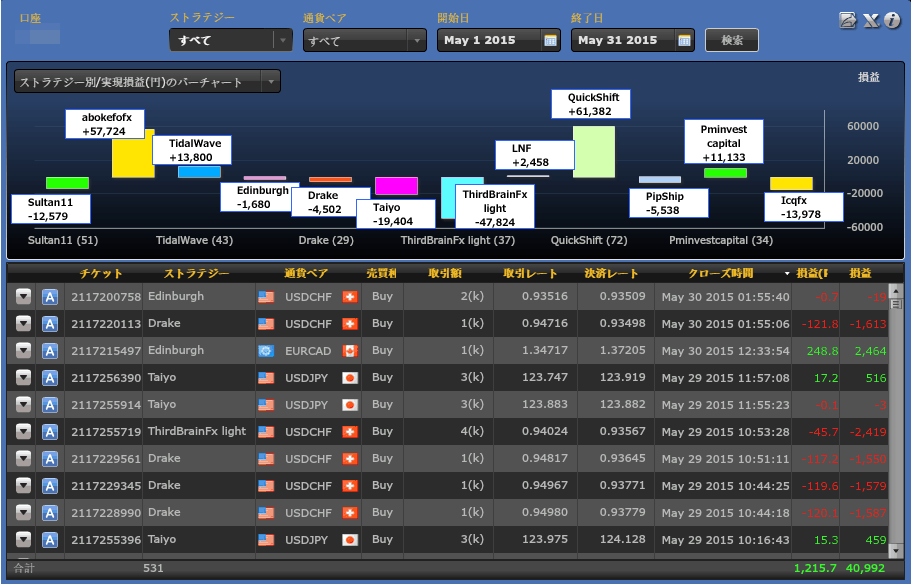
Task: Click the A icon for ticket 2117229345
Action: (x=50, y=486)
